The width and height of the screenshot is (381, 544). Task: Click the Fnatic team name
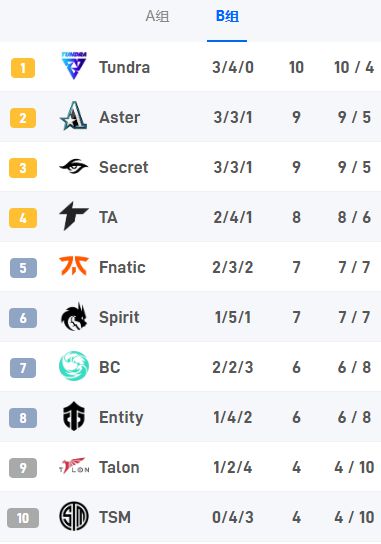tap(122, 267)
